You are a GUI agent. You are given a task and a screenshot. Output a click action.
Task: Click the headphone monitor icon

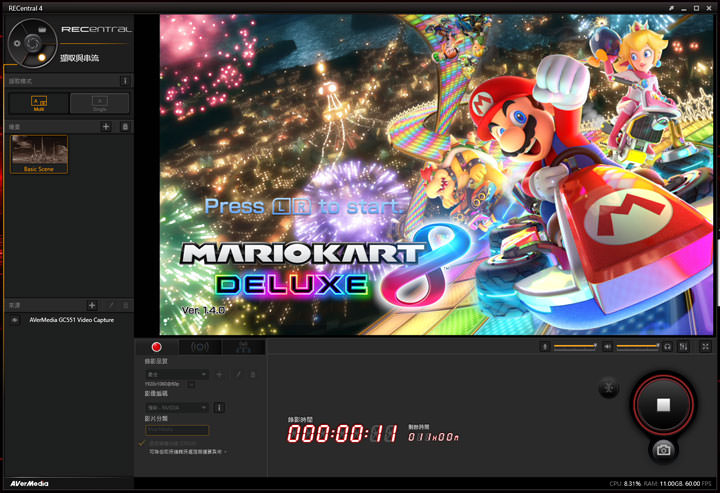click(x=667, y=346)
